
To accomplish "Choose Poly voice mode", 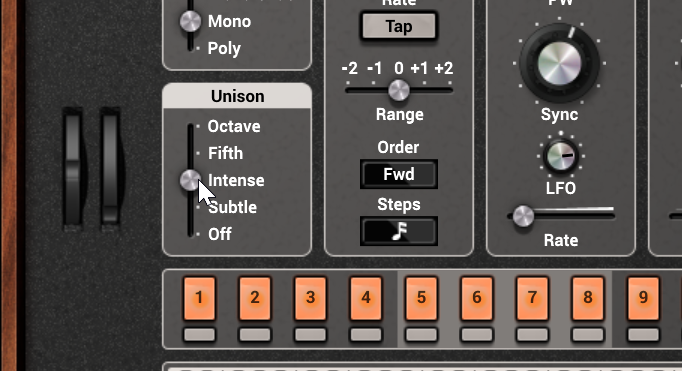I will point(224,48).
